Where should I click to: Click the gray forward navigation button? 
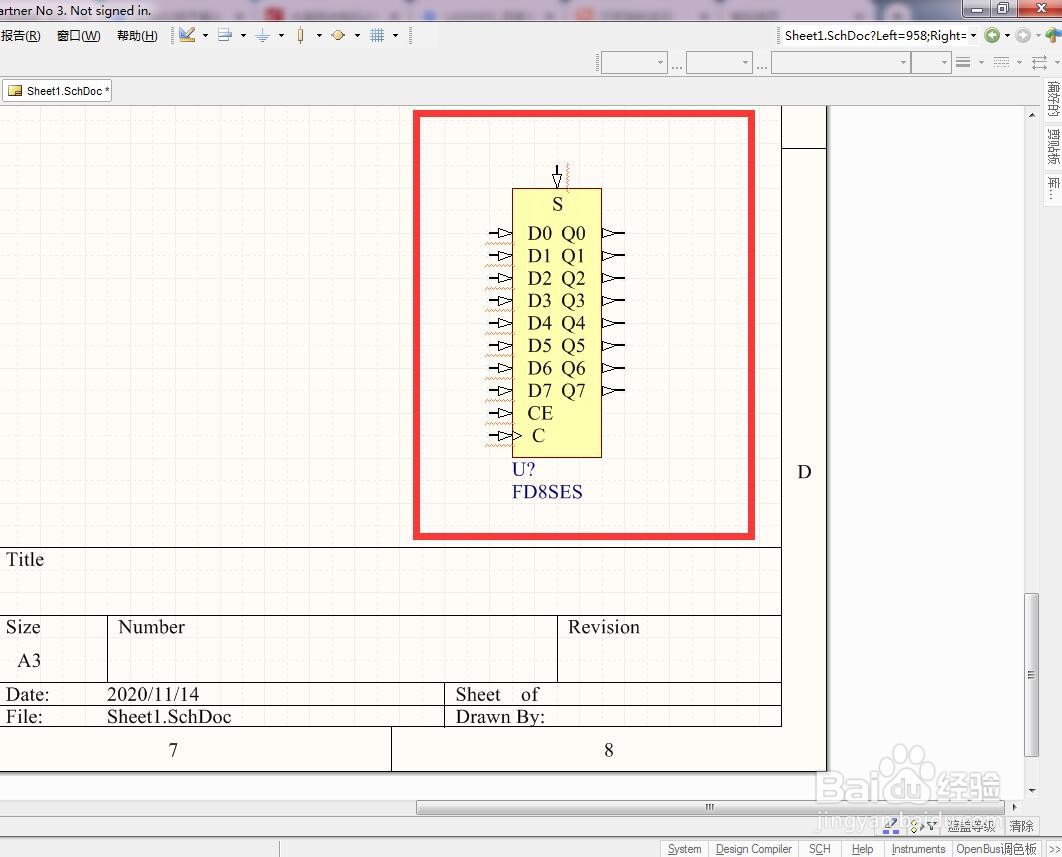click(x=1023, y=35)
